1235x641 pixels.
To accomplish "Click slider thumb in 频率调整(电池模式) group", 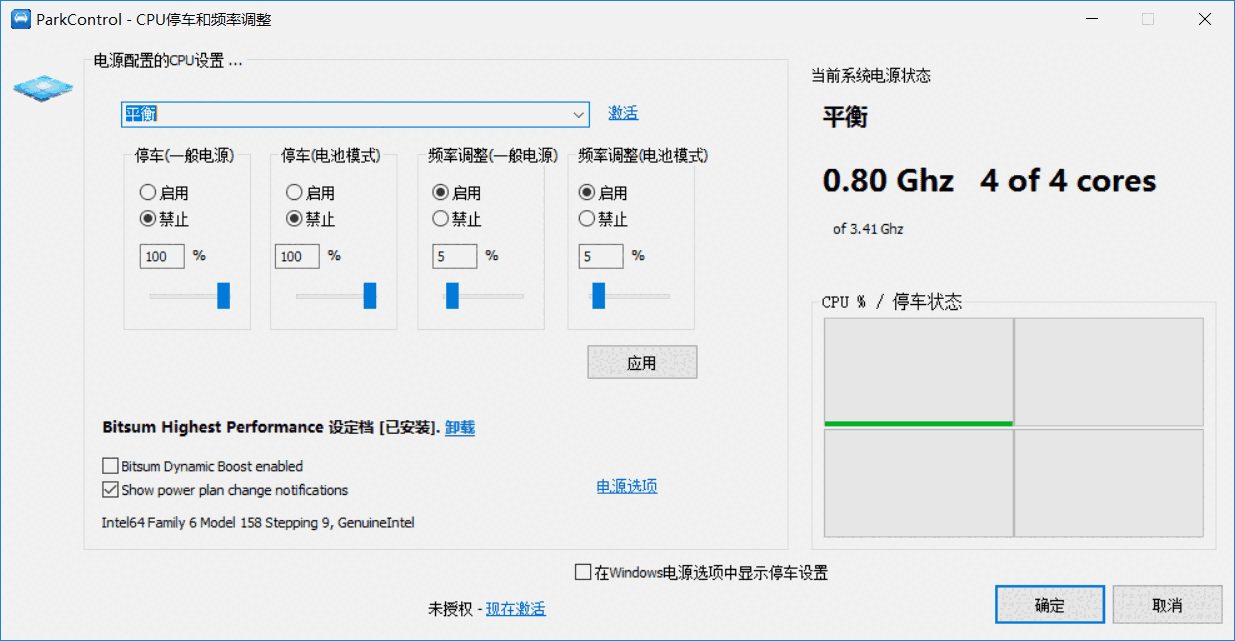I will point(599,295).
